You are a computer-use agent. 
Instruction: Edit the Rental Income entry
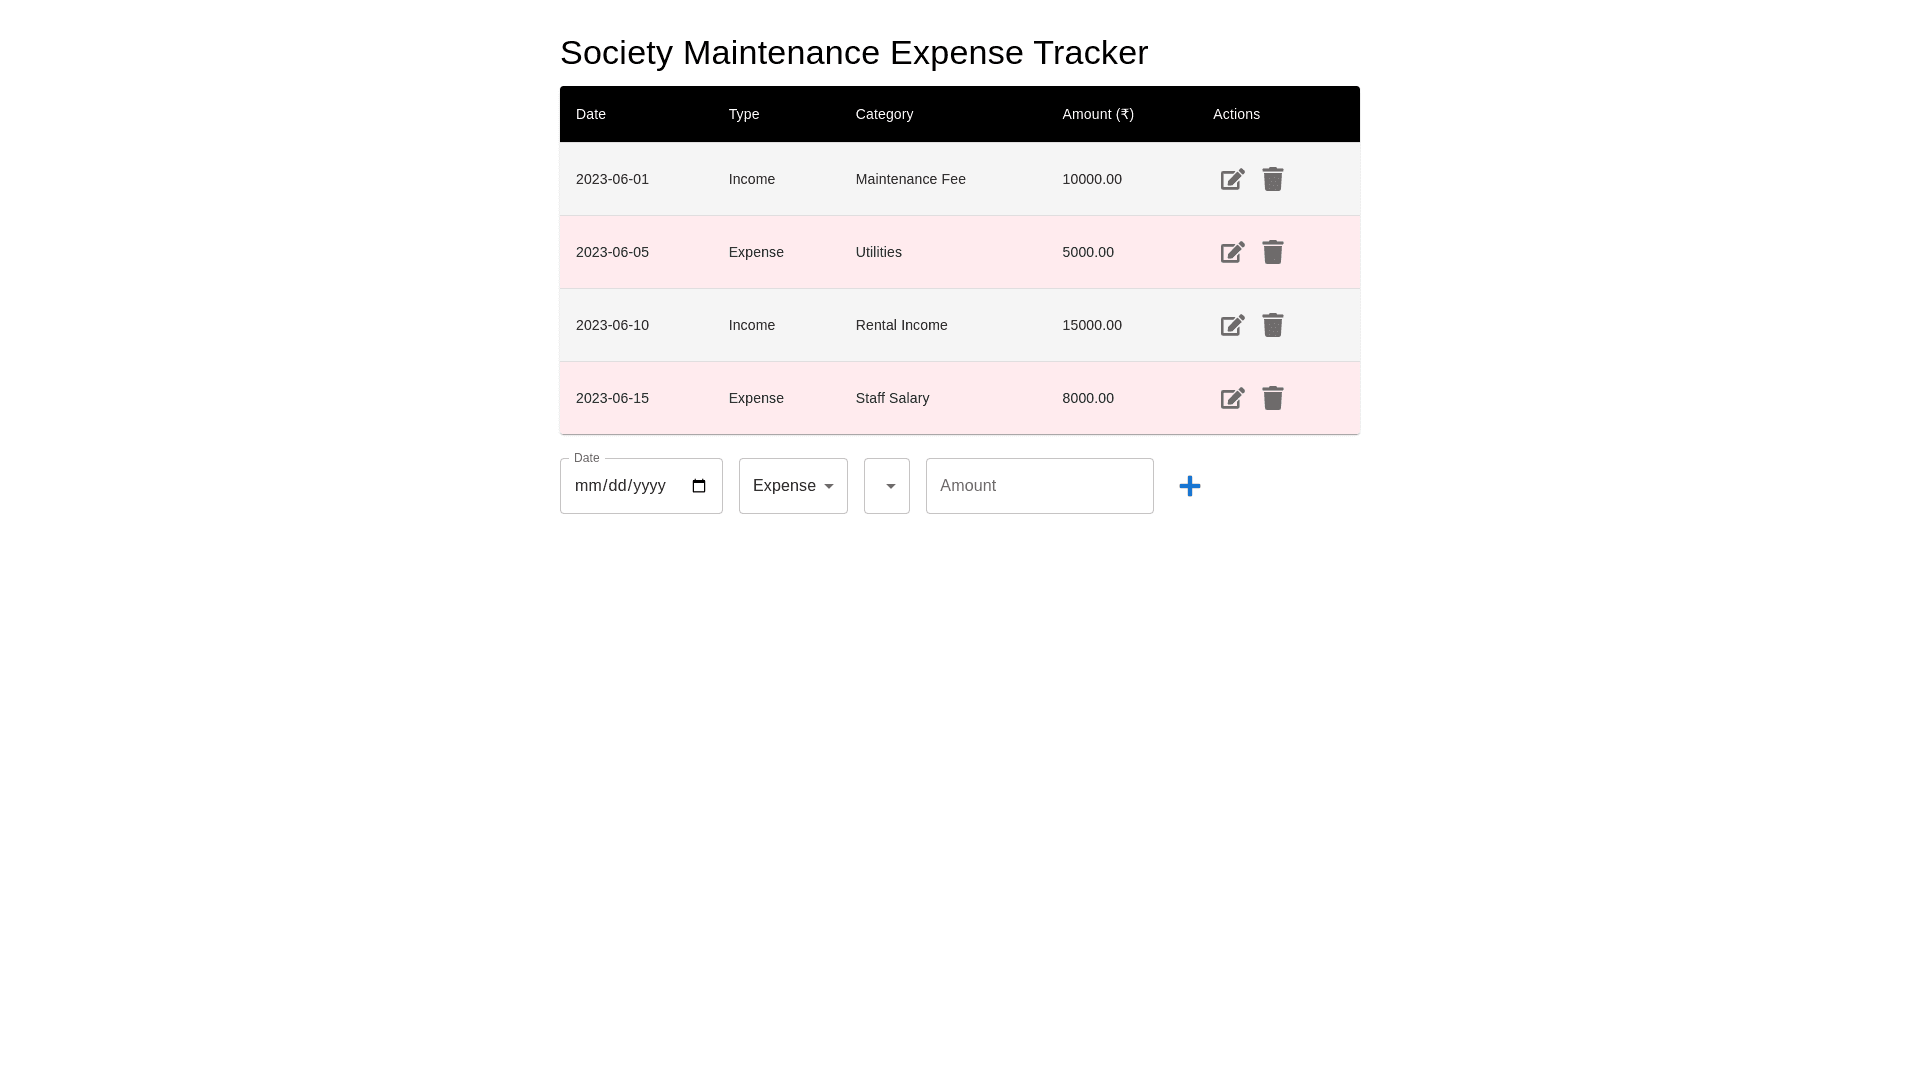pyautogui.click(x=1232, y=326)
